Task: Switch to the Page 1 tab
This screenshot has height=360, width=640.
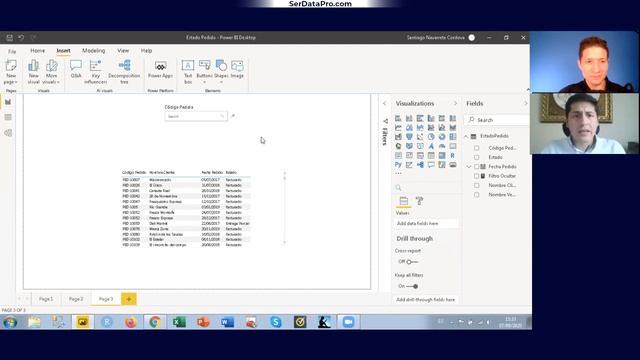Action: [x=46, y=299]
